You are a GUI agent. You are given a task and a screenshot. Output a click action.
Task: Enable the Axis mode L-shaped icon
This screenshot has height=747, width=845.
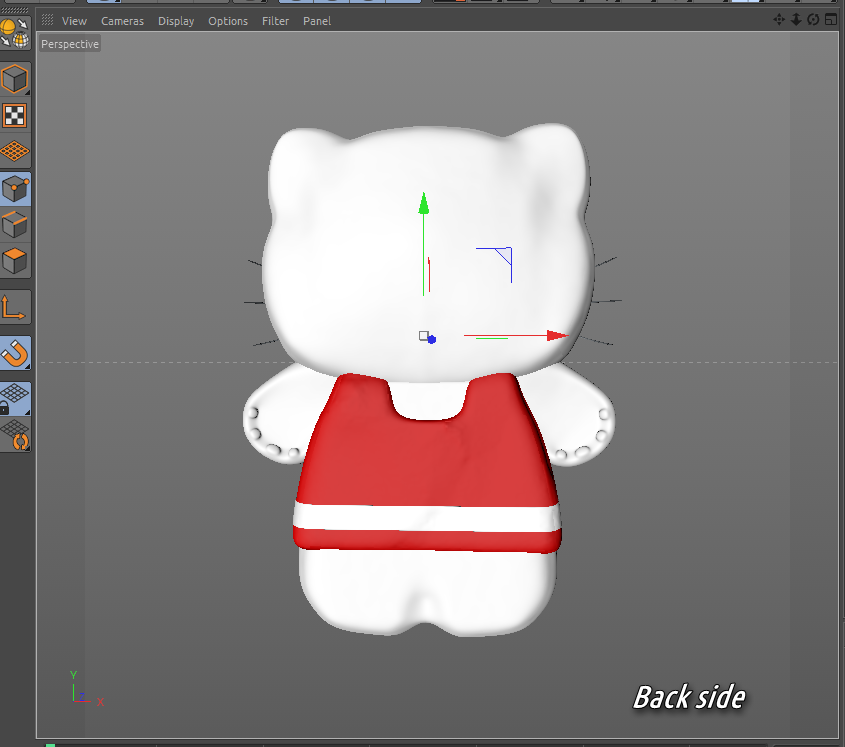(x=15, y=307)
